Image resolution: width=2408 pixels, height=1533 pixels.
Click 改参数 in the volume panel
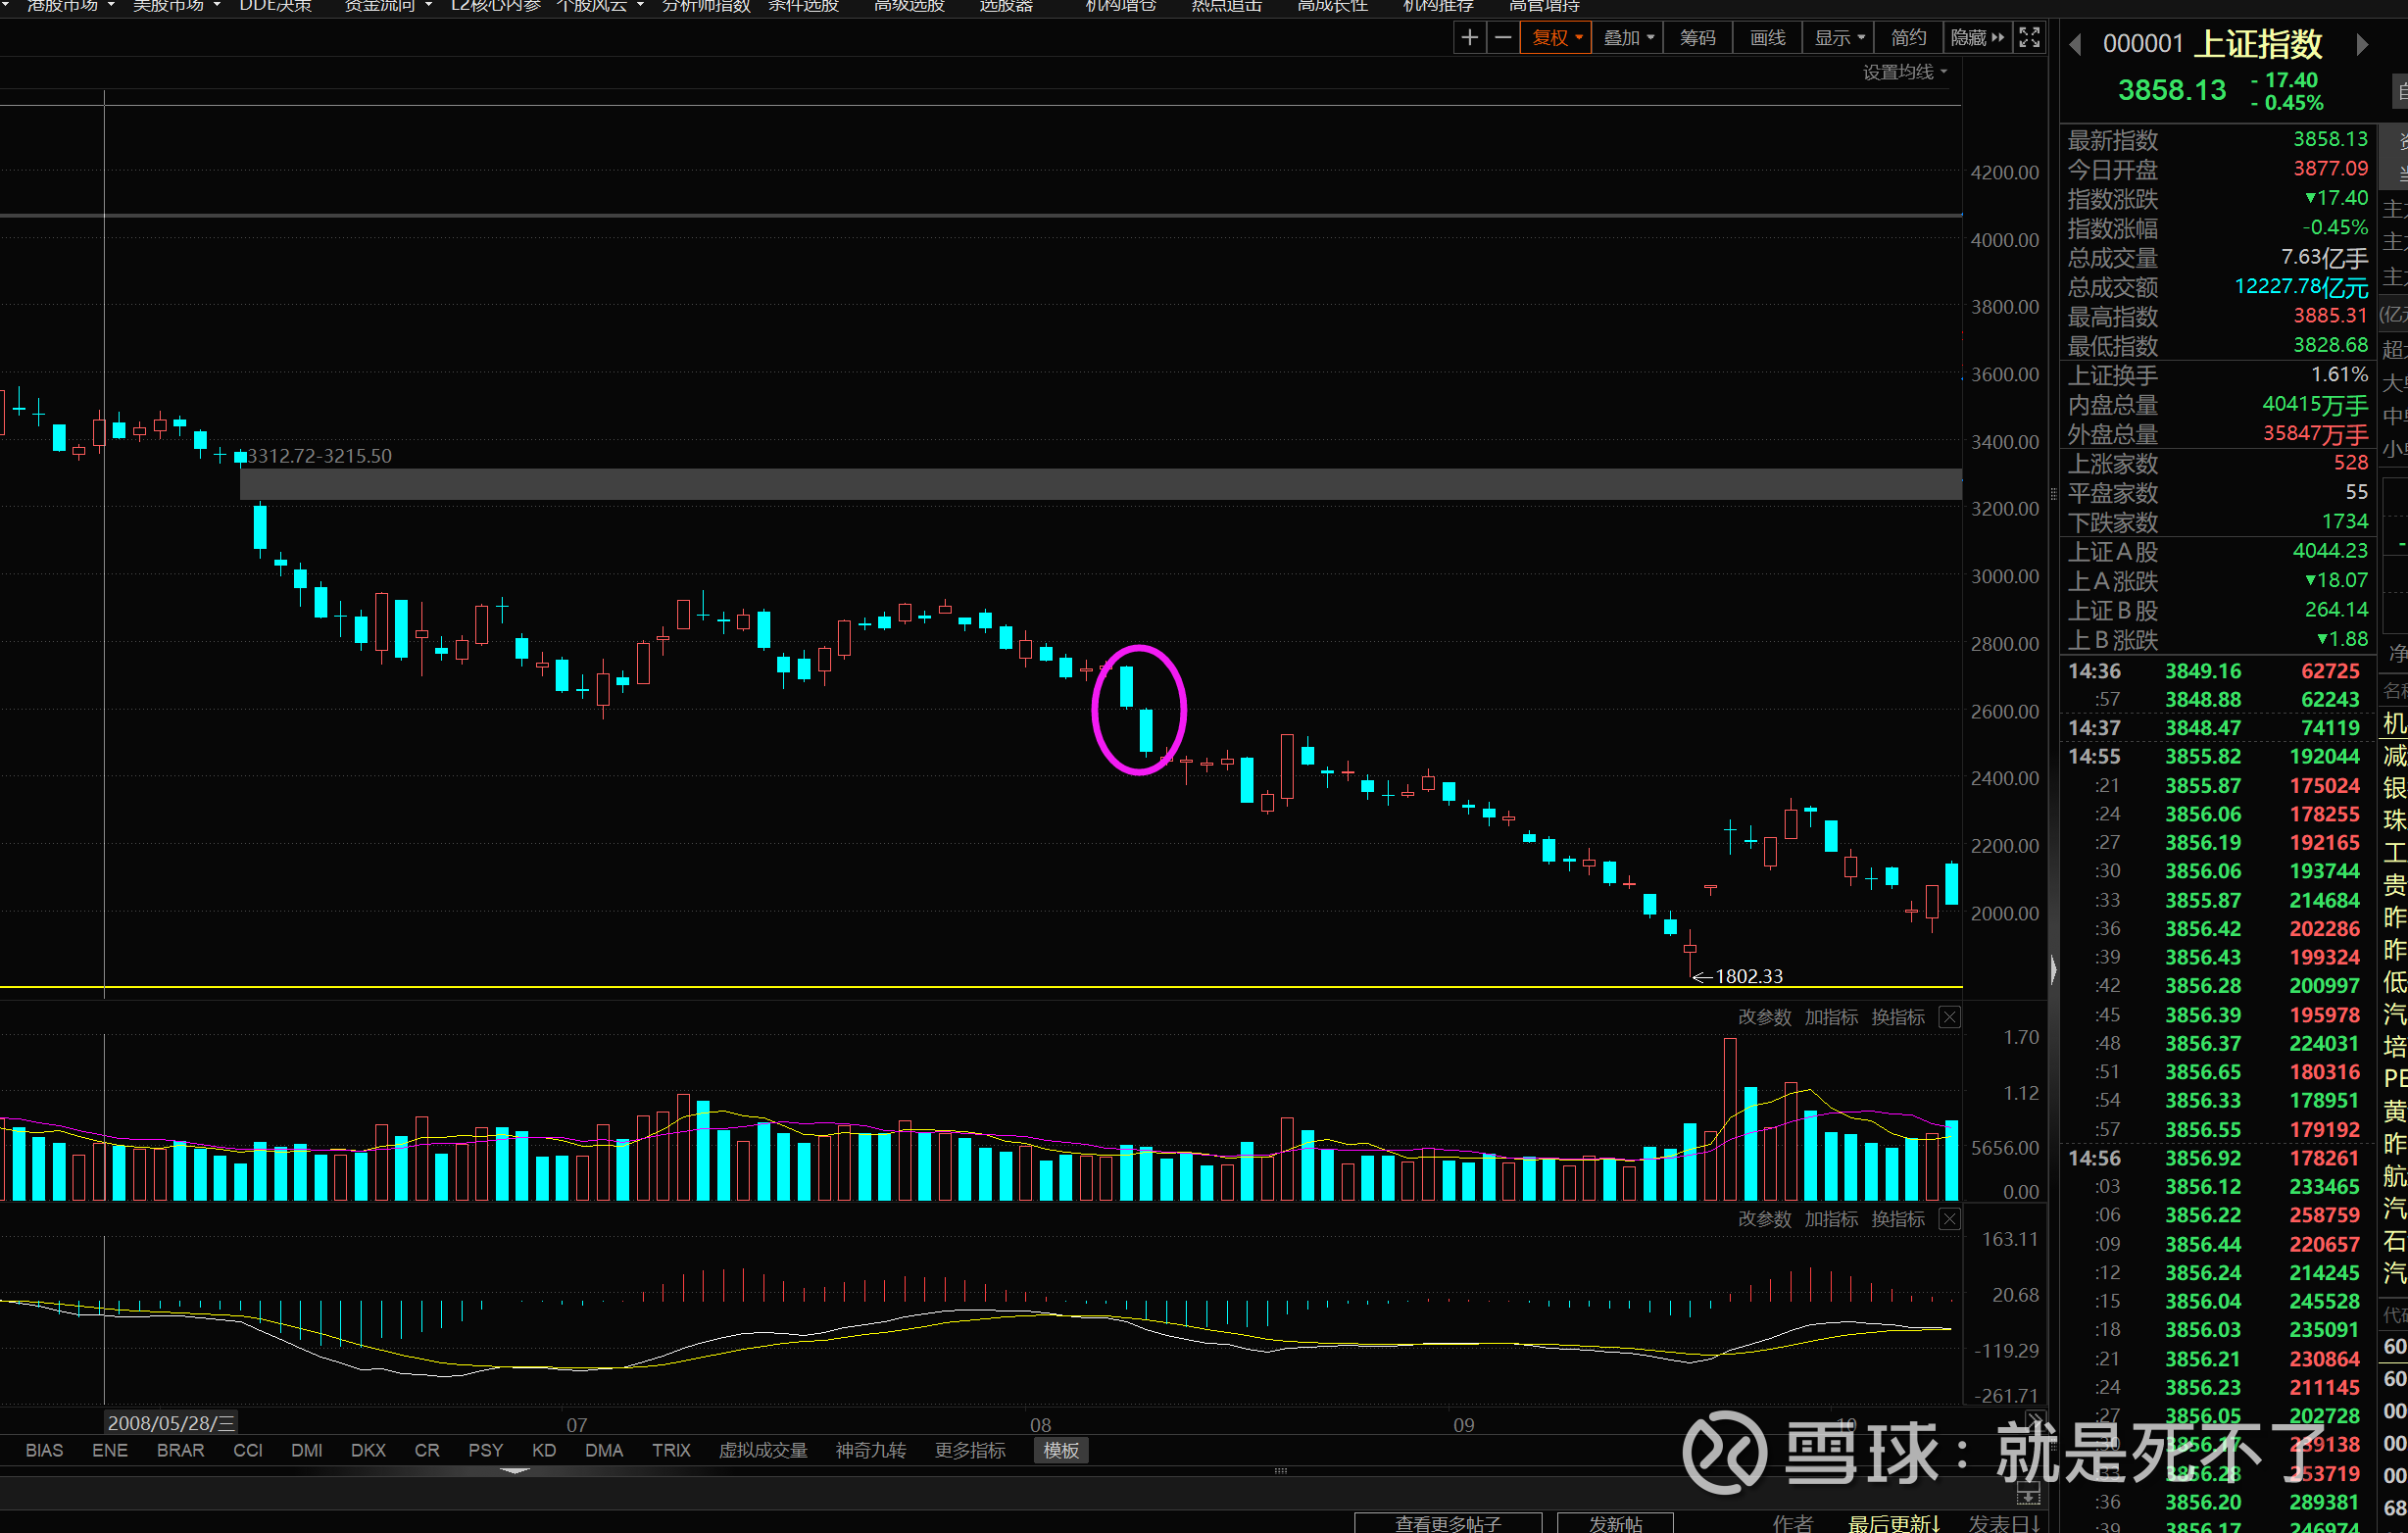(x=1764, y=1017)
